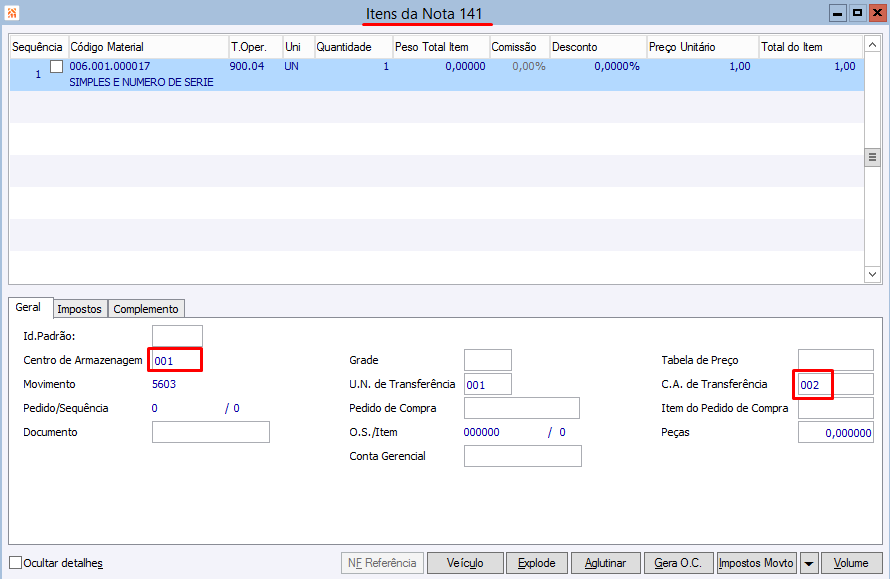Click the Total do Item column header

[x=811, y=47]
